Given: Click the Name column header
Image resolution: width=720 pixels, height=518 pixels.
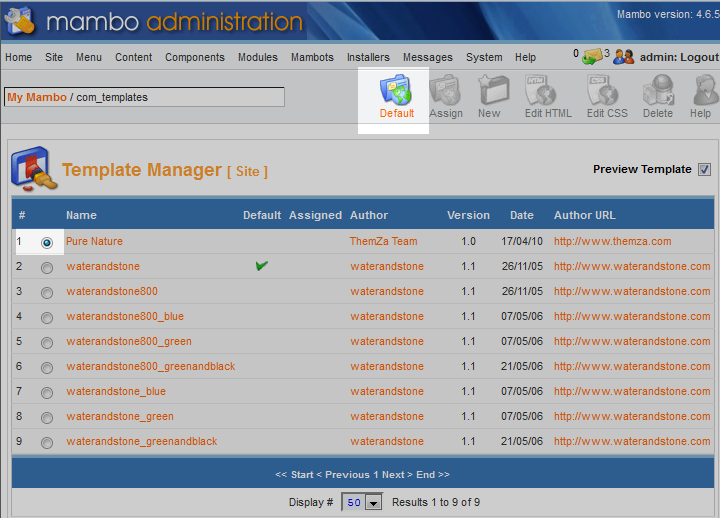Looking at the screenshot, I should tap(81, 215).
